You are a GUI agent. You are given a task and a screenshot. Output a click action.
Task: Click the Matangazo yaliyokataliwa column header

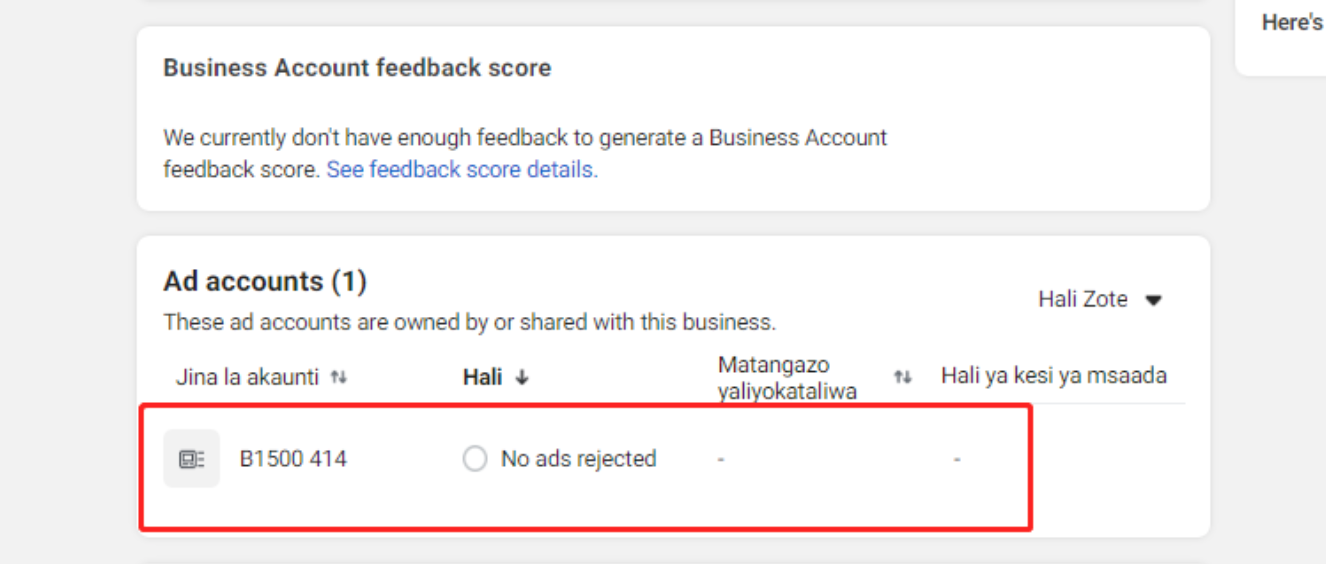tap(787, 378)
